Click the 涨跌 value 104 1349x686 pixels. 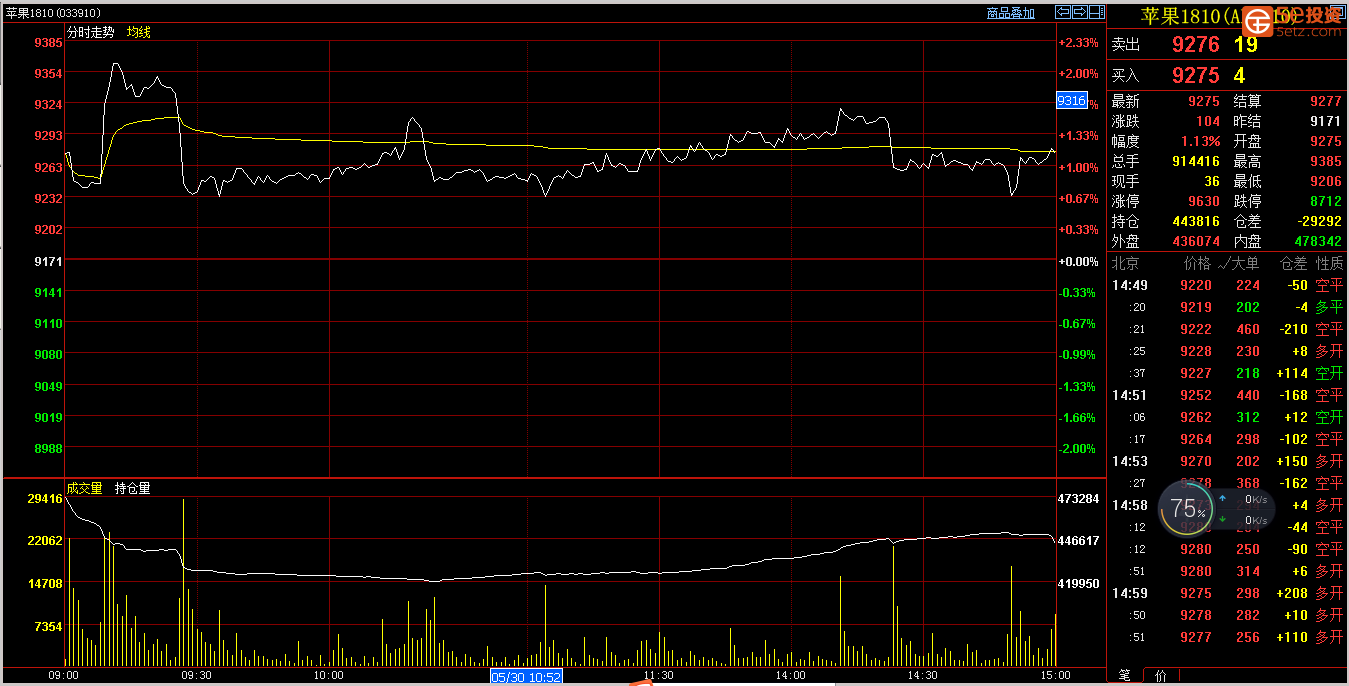tap(1208, 121)
